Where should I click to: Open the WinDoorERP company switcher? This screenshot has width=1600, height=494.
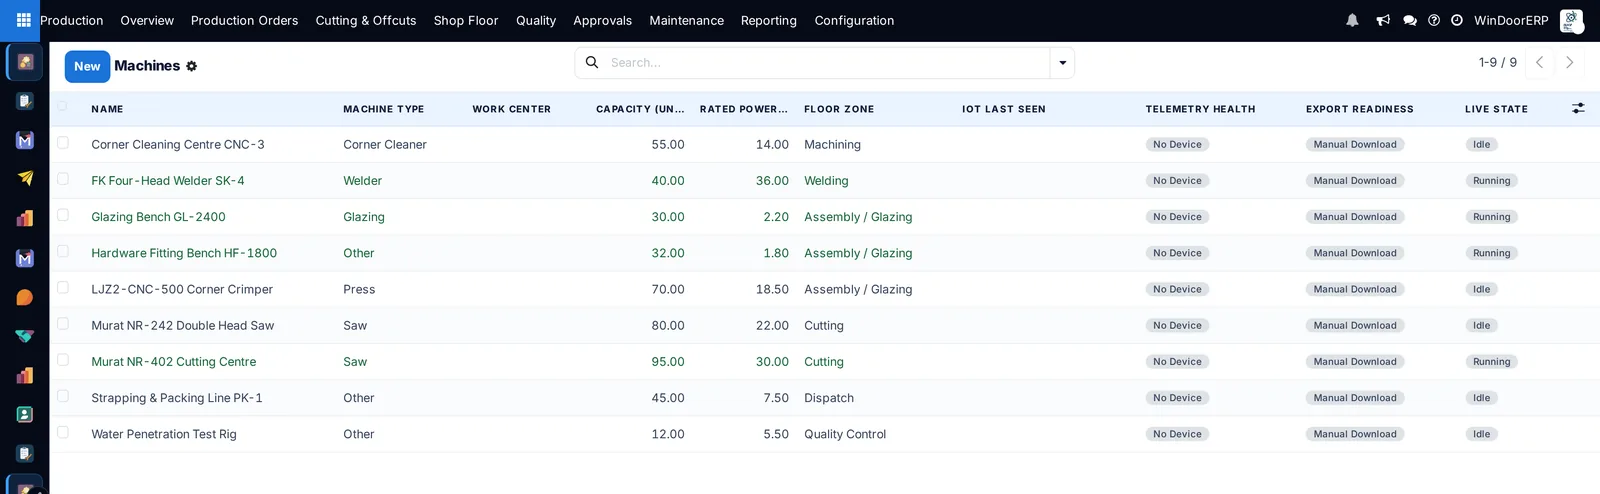point(1511,20)
